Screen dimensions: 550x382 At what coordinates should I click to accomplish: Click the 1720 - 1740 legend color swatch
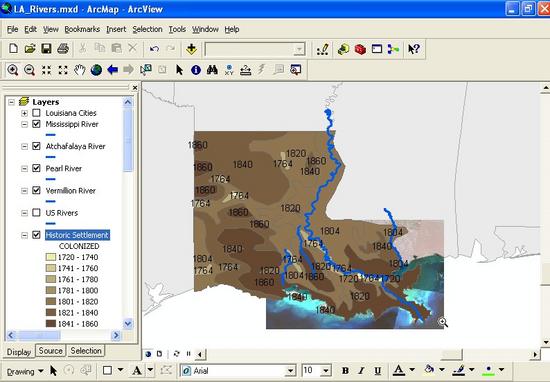tap(51, 257)
